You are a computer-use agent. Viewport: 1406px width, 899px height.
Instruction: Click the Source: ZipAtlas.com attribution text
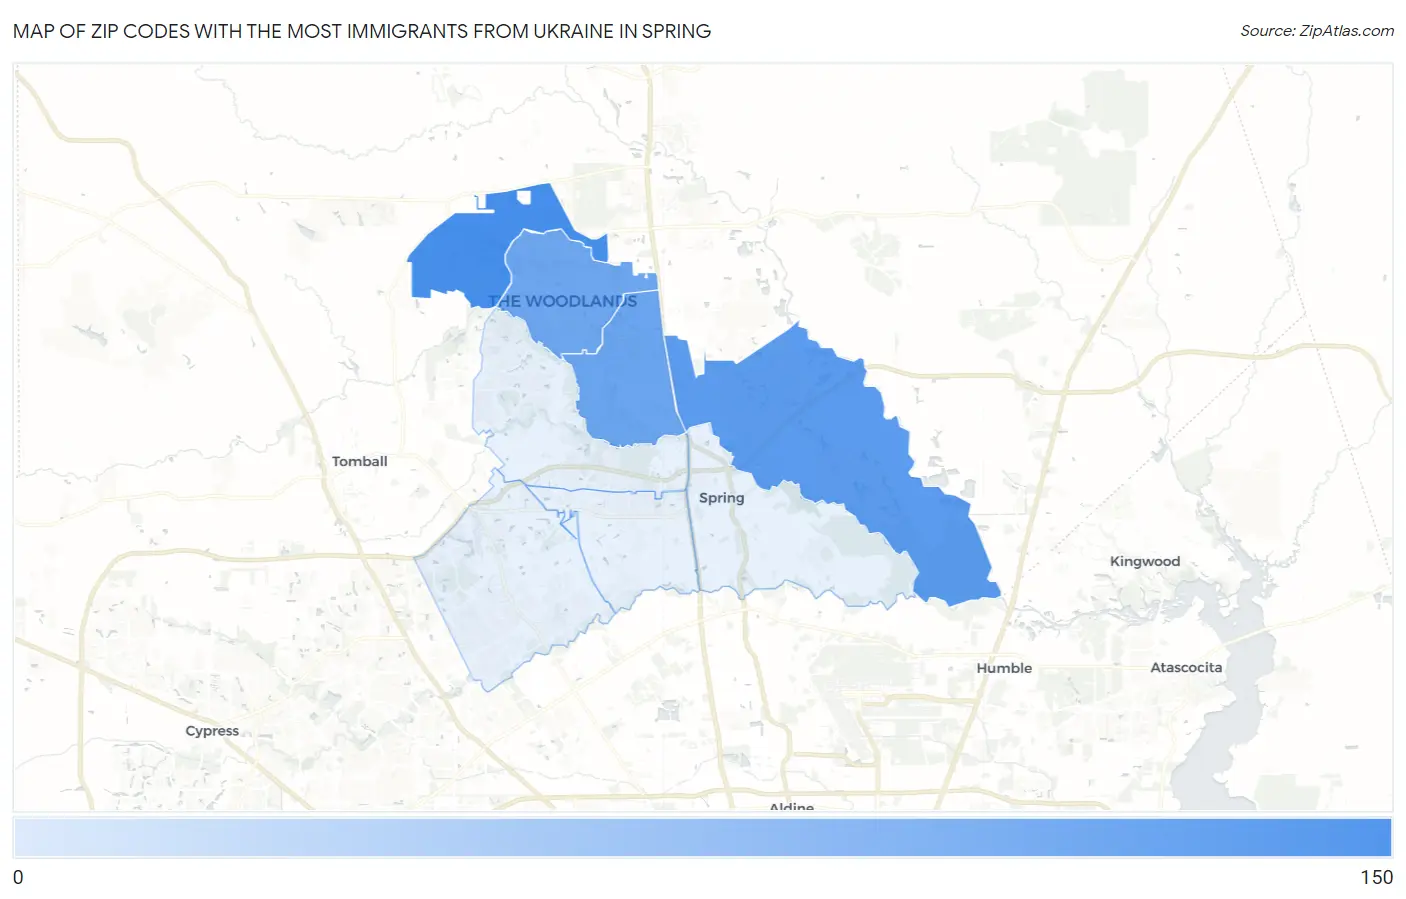pyautogui.click(x=1316, y=31)
